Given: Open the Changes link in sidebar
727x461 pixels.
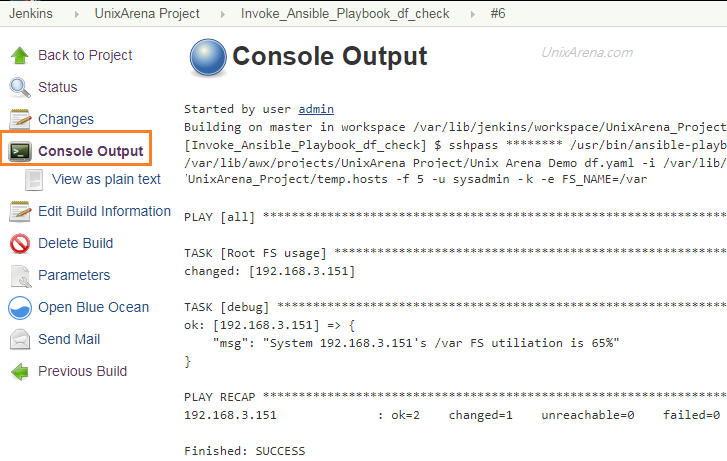Looking at the screenshot, I should [66, 119].
